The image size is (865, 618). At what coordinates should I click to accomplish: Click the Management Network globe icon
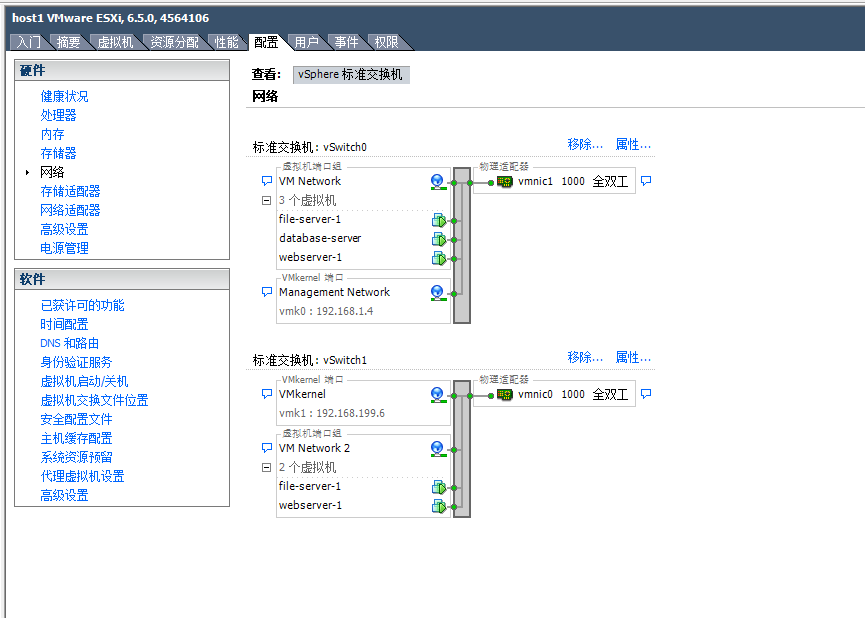coord(437,293)
